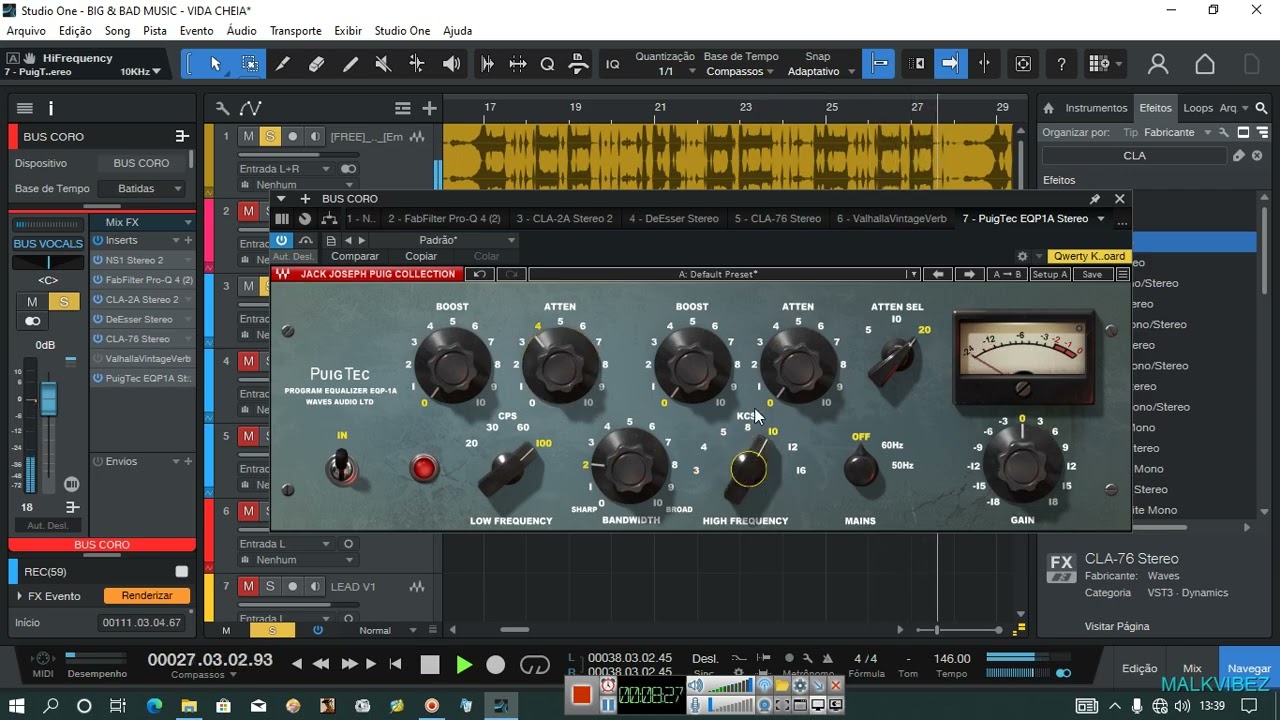Add a new track with plus icon

tap(429, 108)
